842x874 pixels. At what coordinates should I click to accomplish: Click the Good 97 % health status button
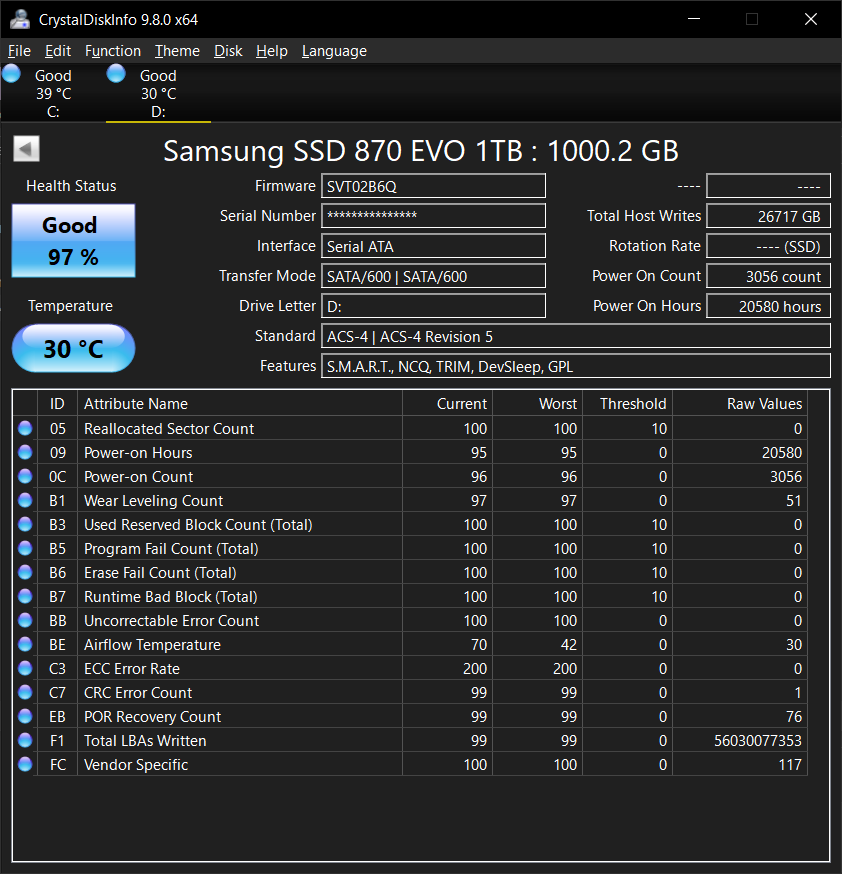pyautogui.click(x=74, y=240)
